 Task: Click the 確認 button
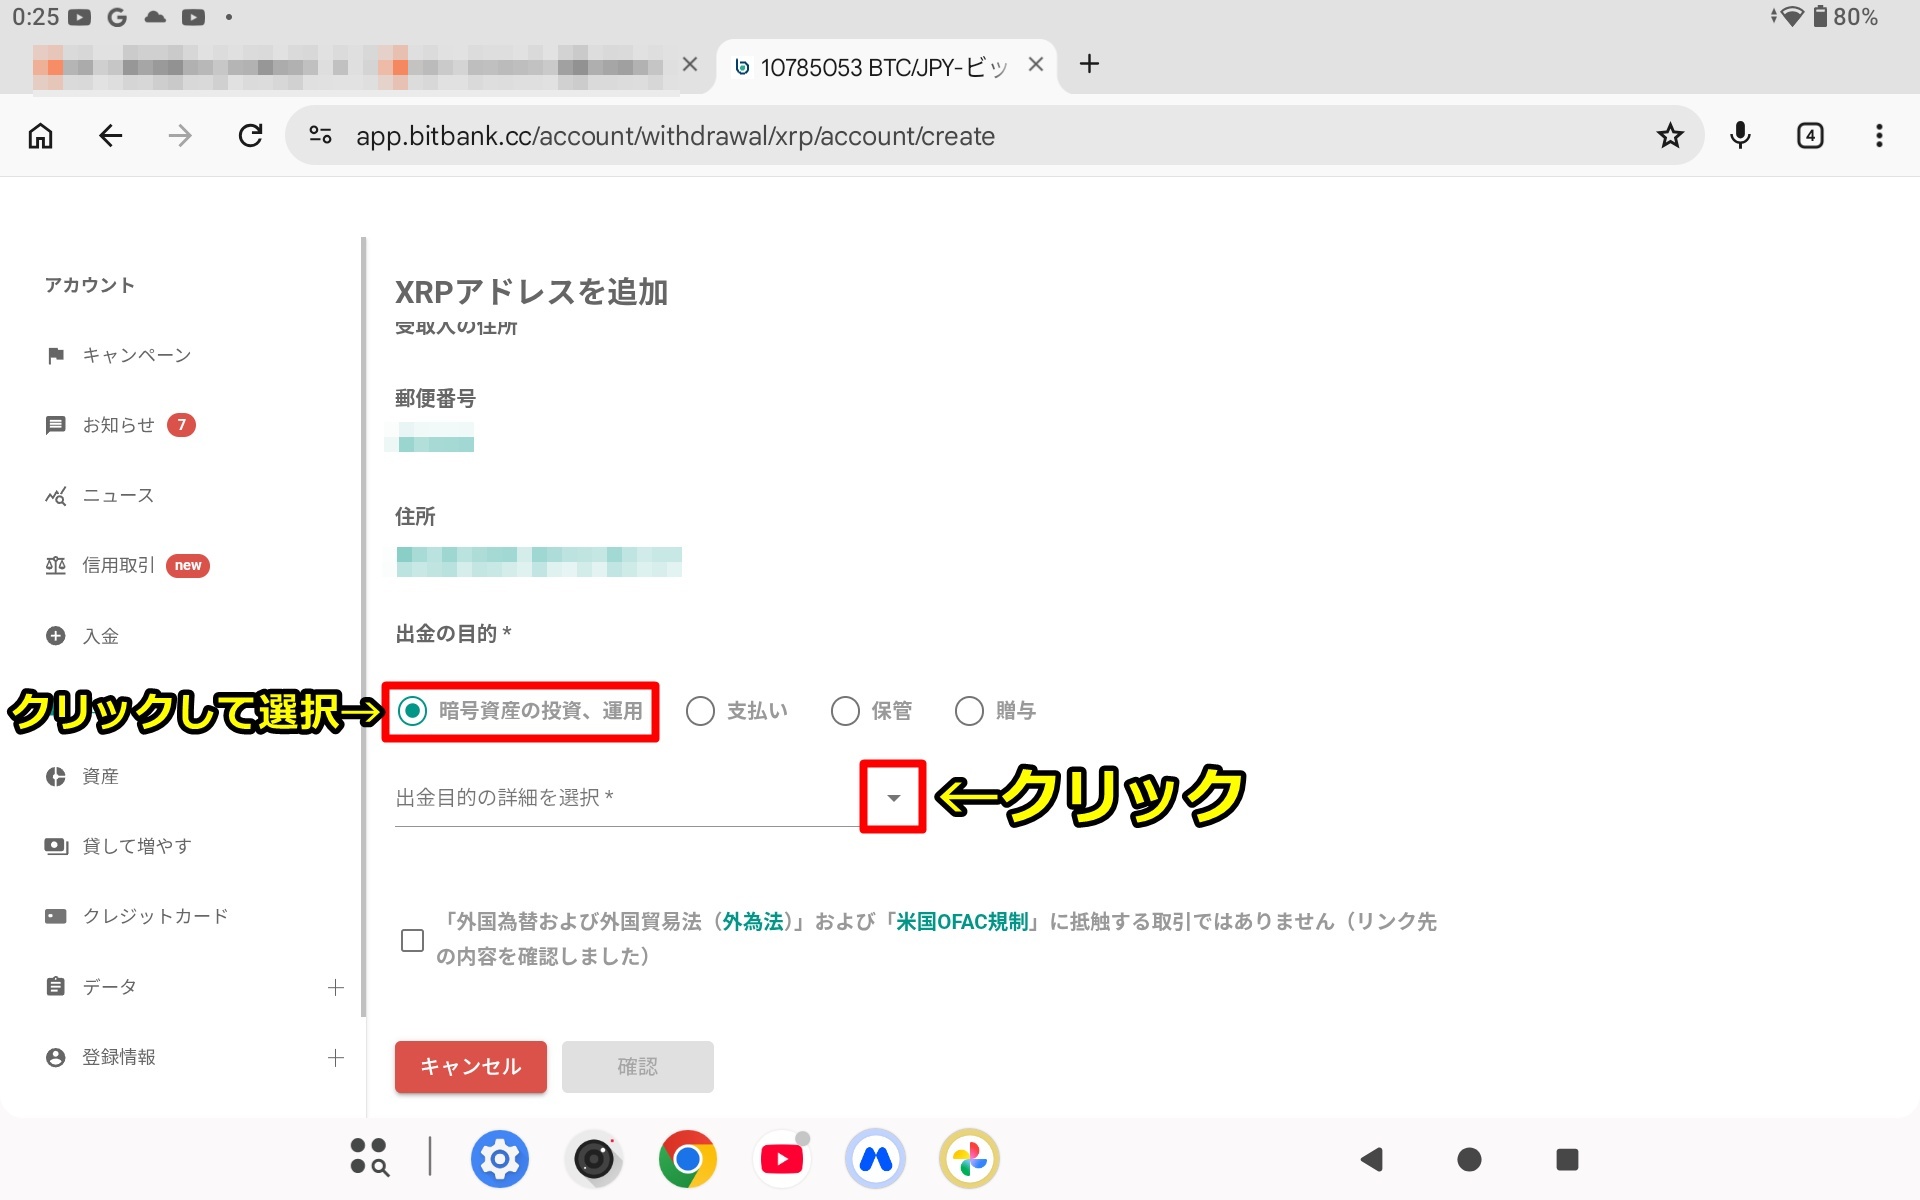pos(637,1066)
